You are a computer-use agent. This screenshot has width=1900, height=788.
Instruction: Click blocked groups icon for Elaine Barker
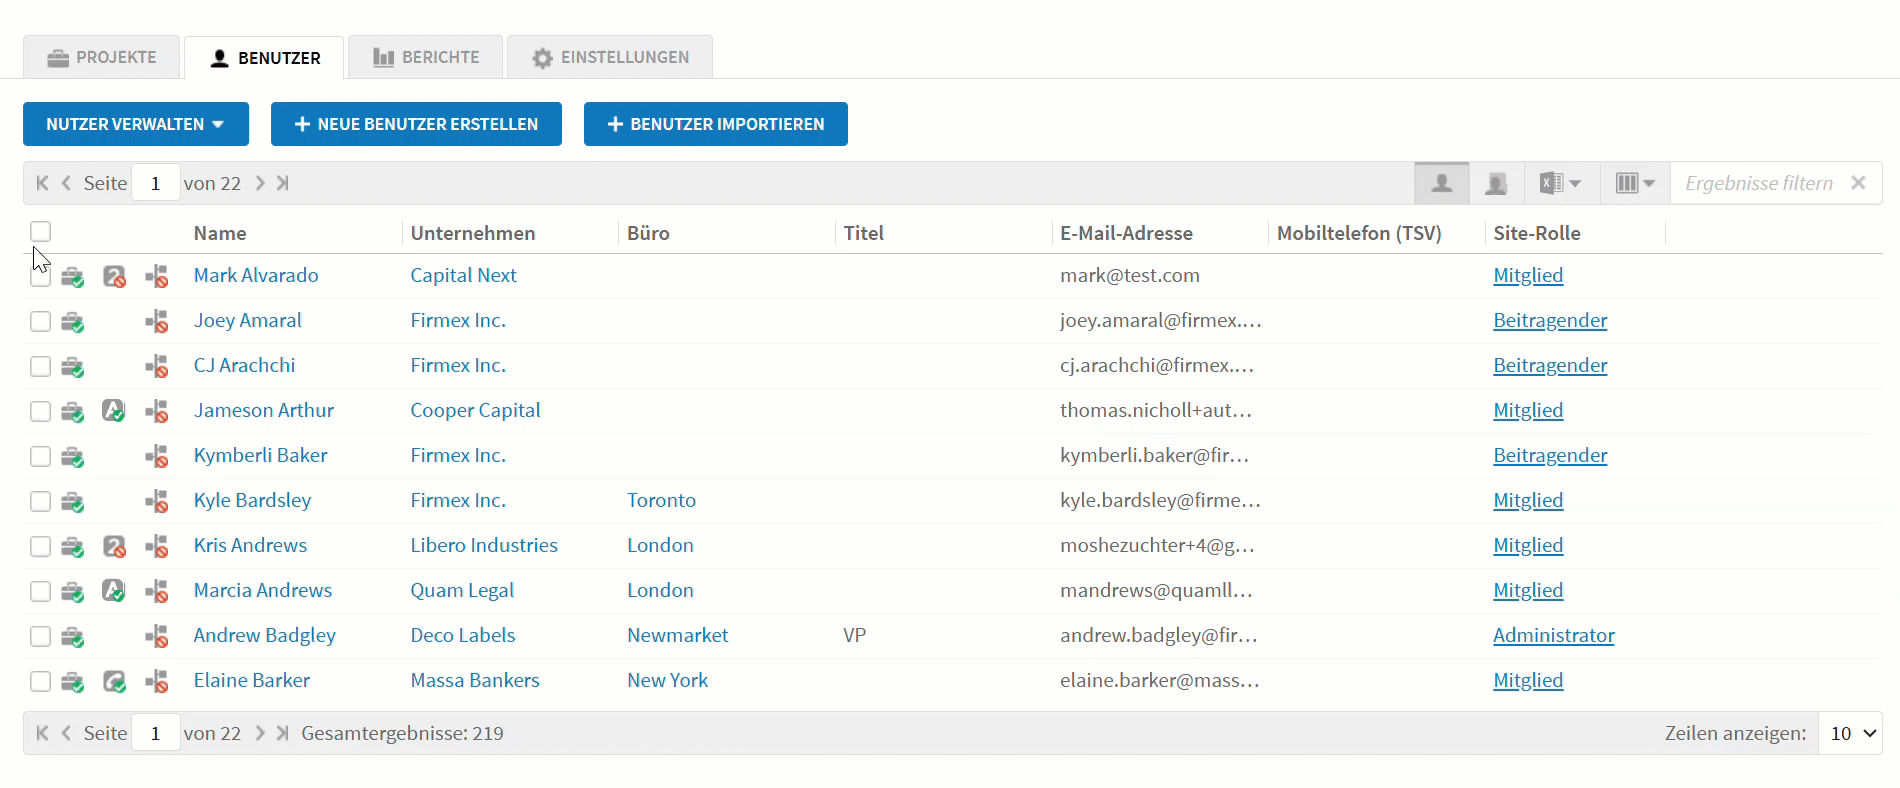pos(156,682)
